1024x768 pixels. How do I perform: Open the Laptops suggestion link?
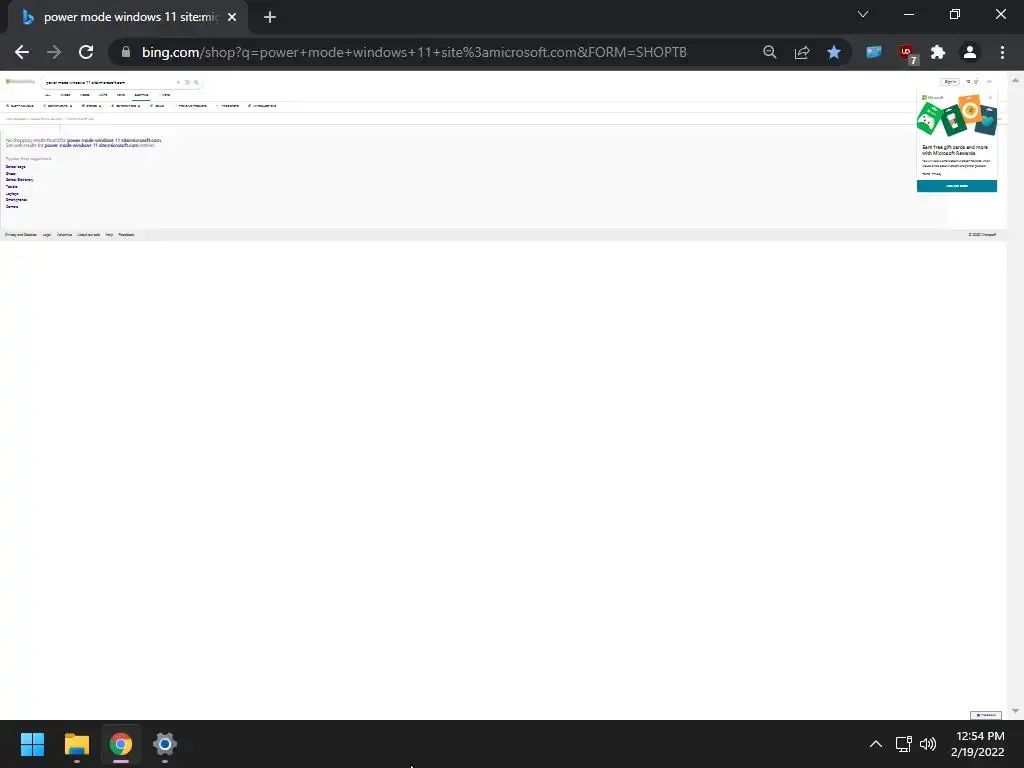(x=12, y=193)
